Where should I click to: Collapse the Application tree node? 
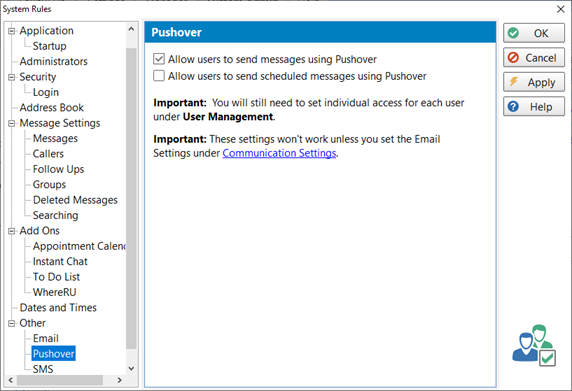[12, 31]
